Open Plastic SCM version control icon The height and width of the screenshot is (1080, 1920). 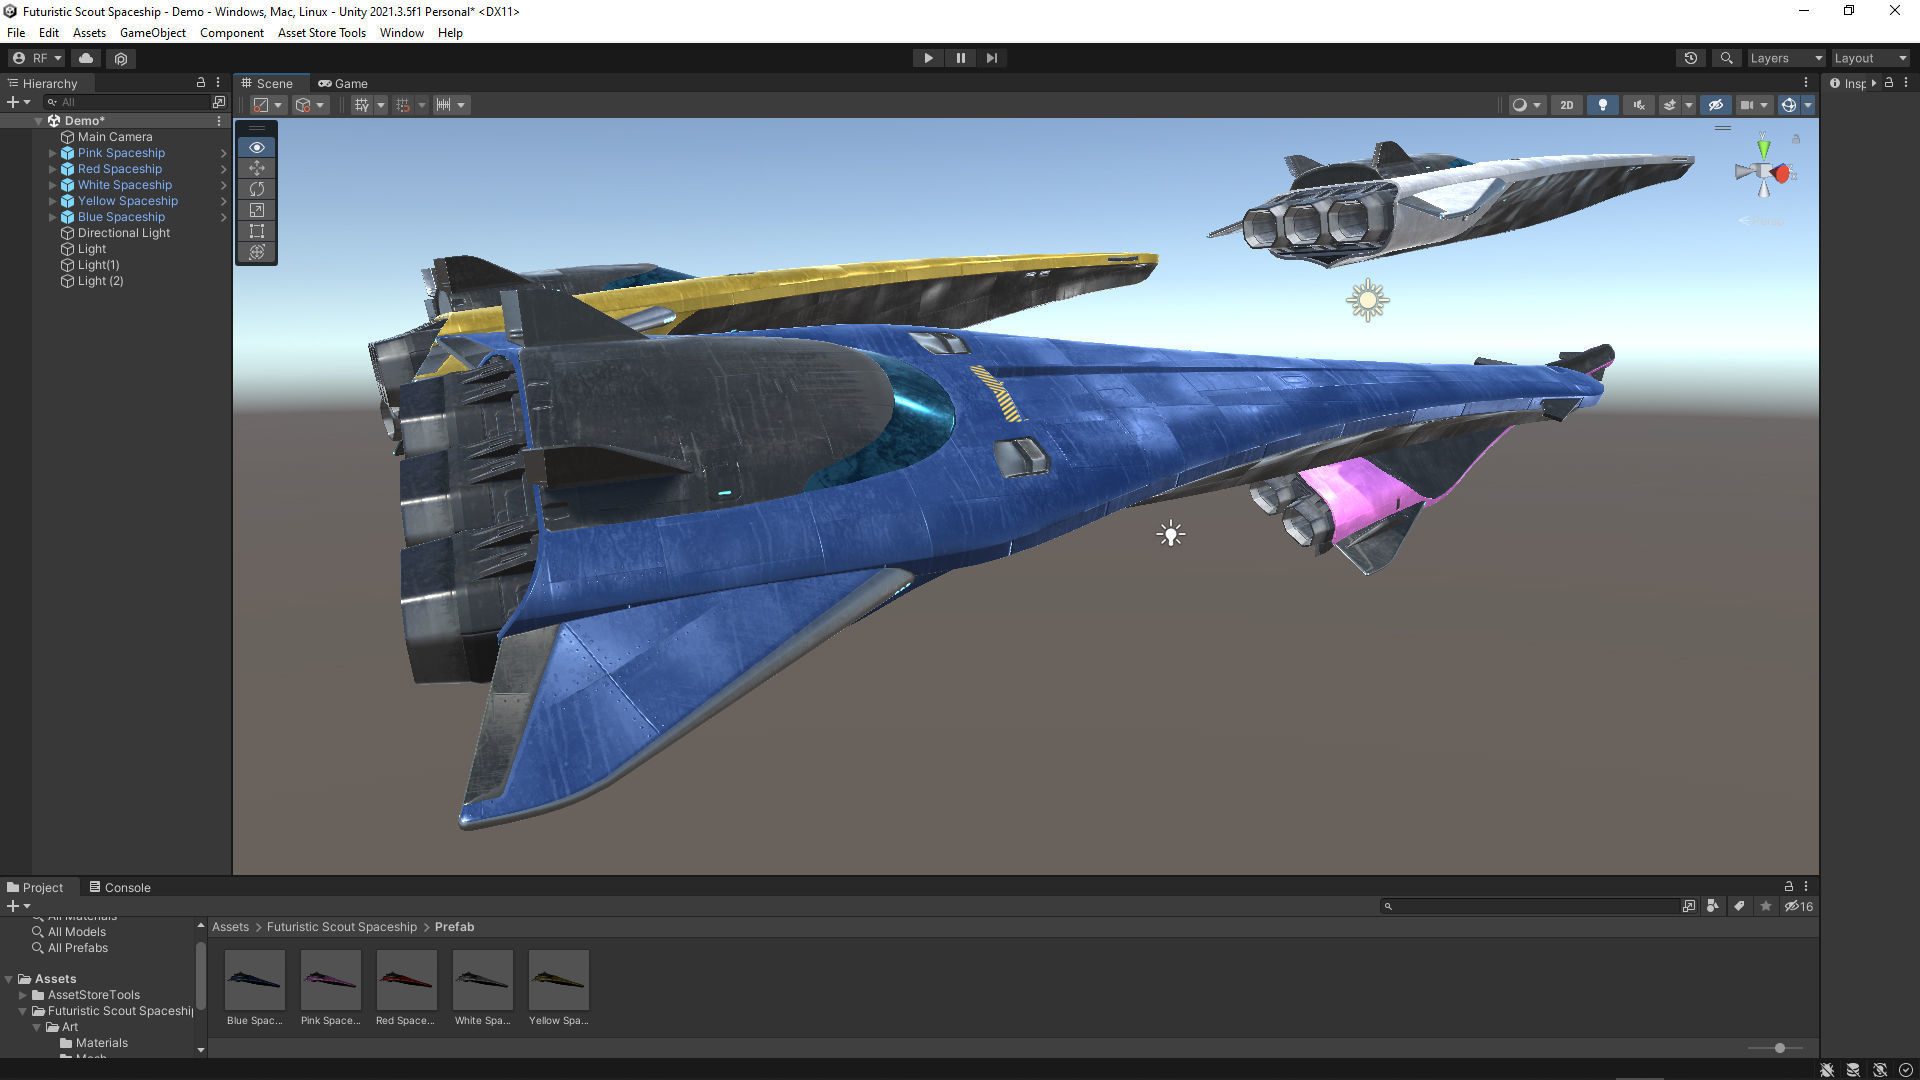tap(121, 58)
